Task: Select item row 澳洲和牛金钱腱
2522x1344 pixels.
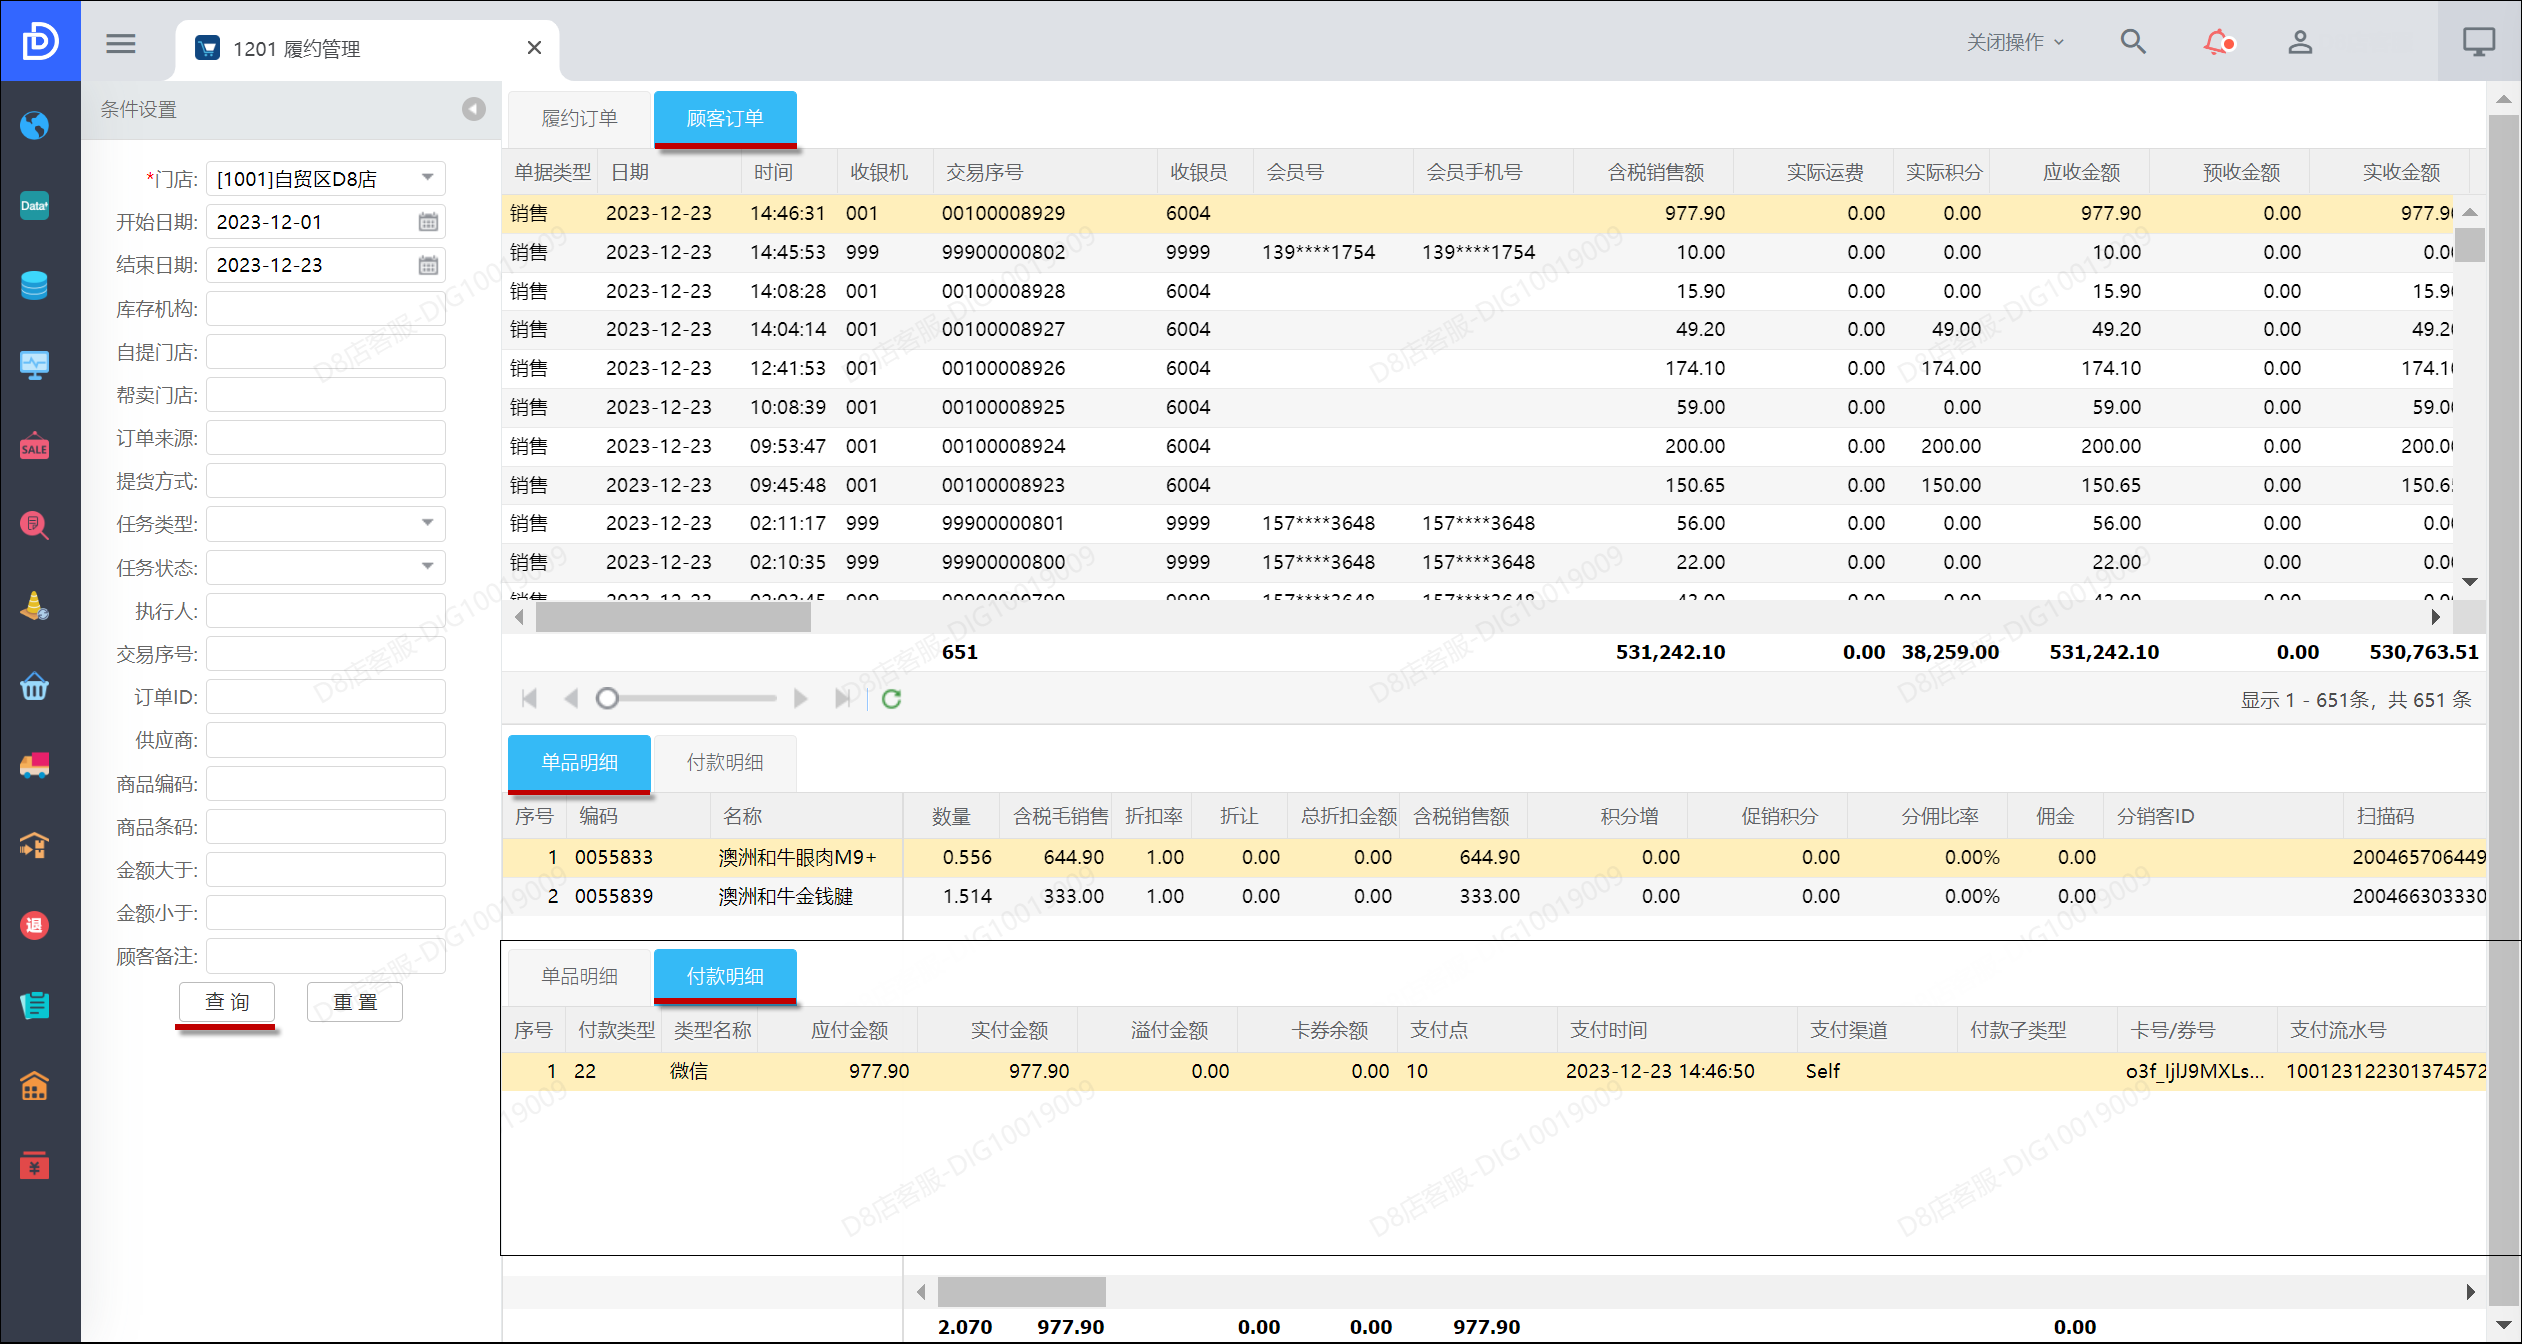Action: point(1494,896)
